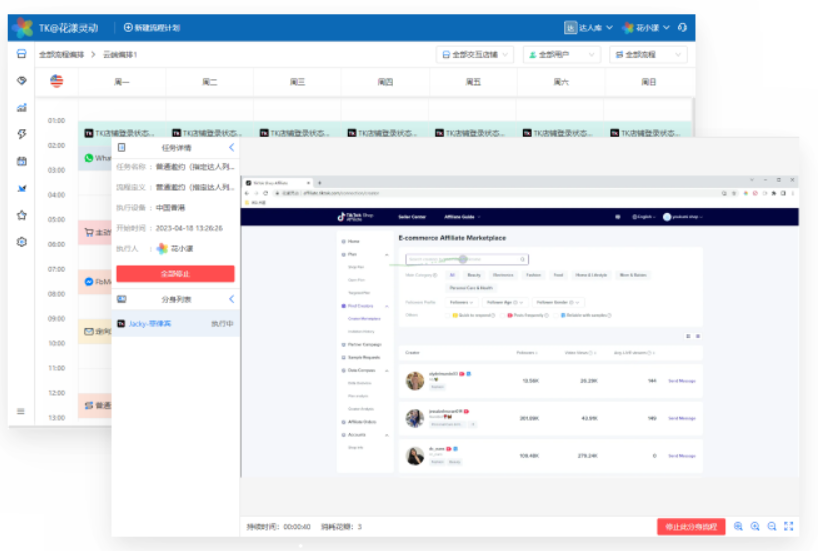The height and width of the screenshot is (551, 818).
Task: Open the English language dropdown
Action: pyautogui.click(x=642, y=217)
